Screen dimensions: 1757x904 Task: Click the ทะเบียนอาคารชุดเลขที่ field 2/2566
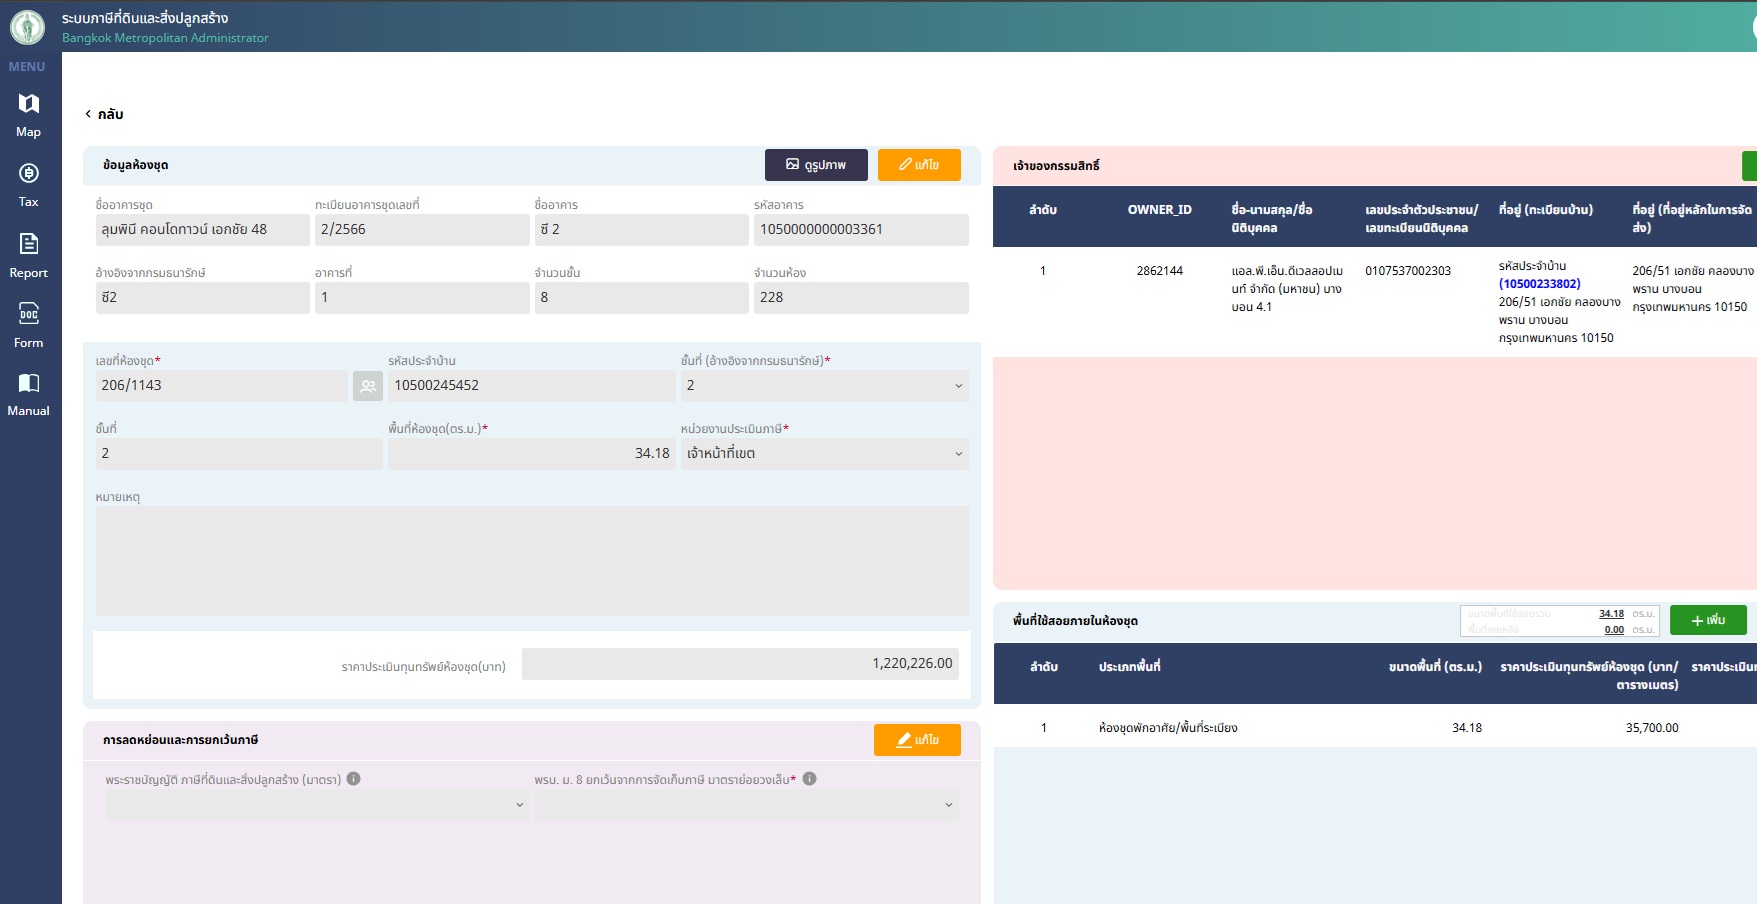422,230
